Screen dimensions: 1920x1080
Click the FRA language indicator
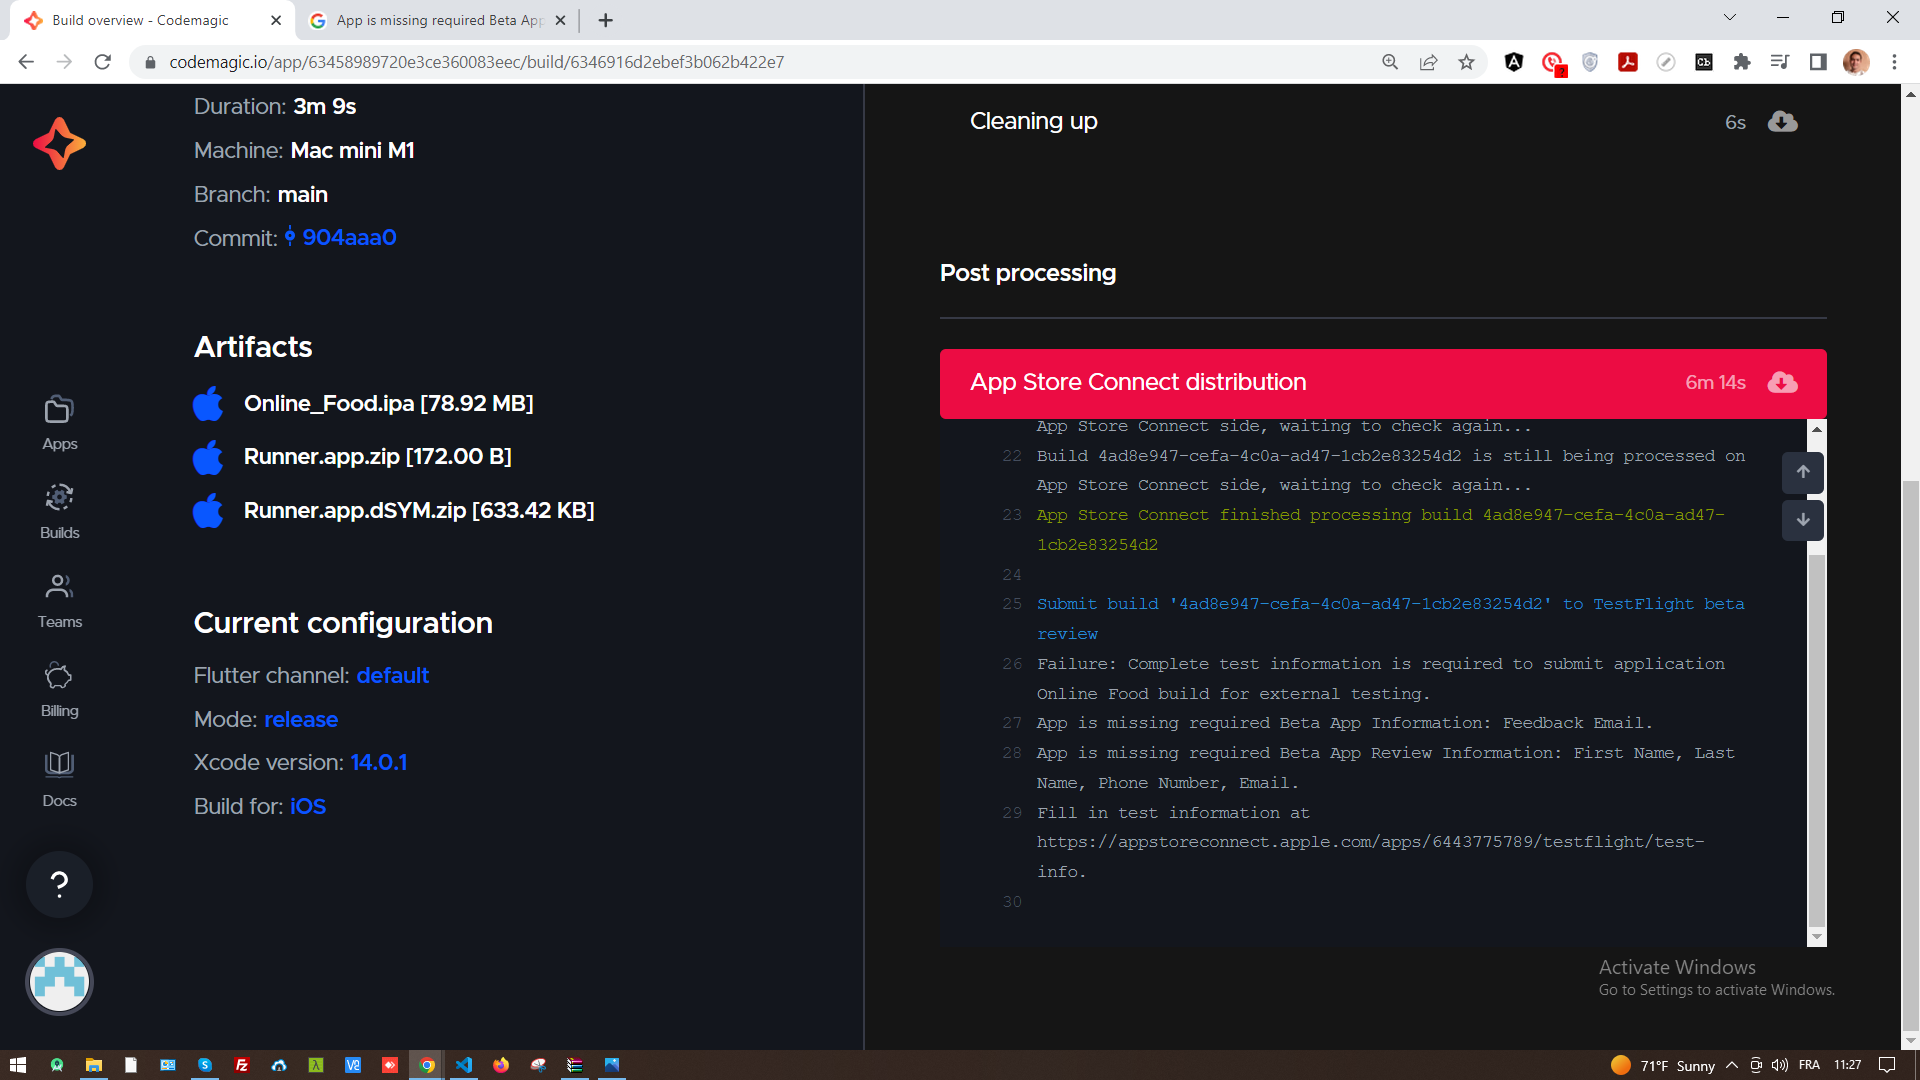(1809, 1065)
